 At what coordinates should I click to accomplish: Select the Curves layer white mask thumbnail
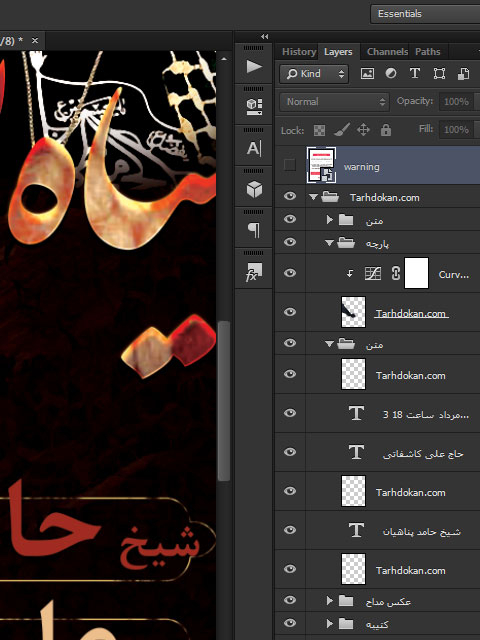[416, 273]
